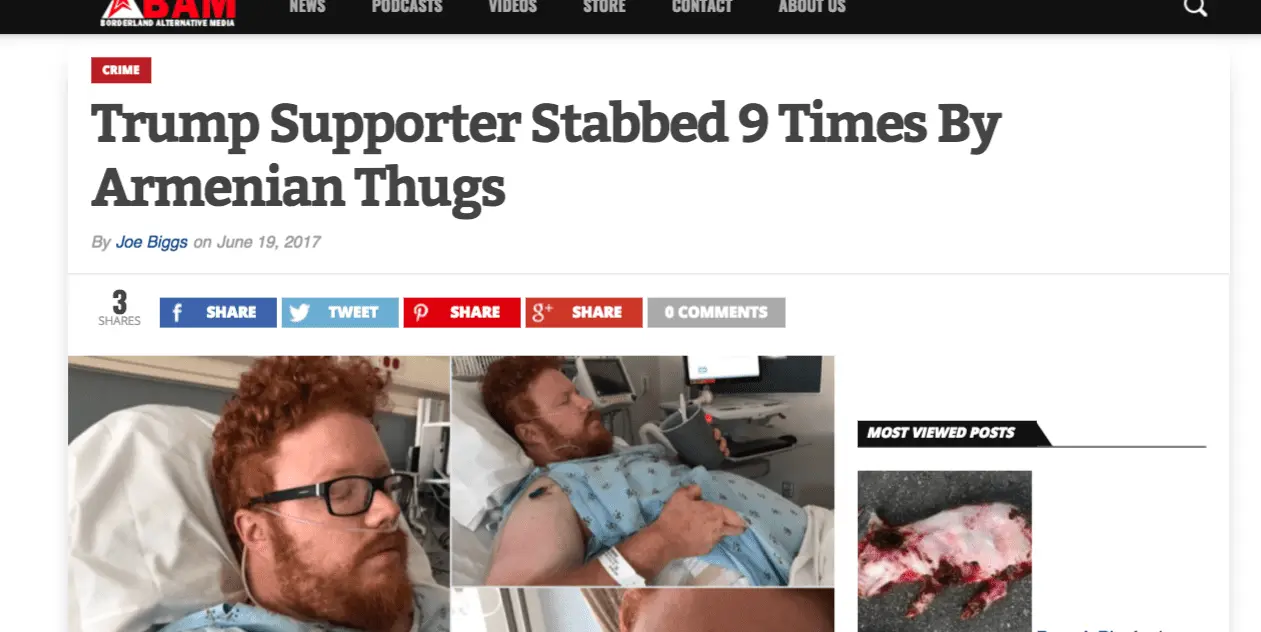Click the Tweet button label
Image resolution: width=1261 pixels, height=632 pixels.
pyautogui.click(x=353, y=312)
